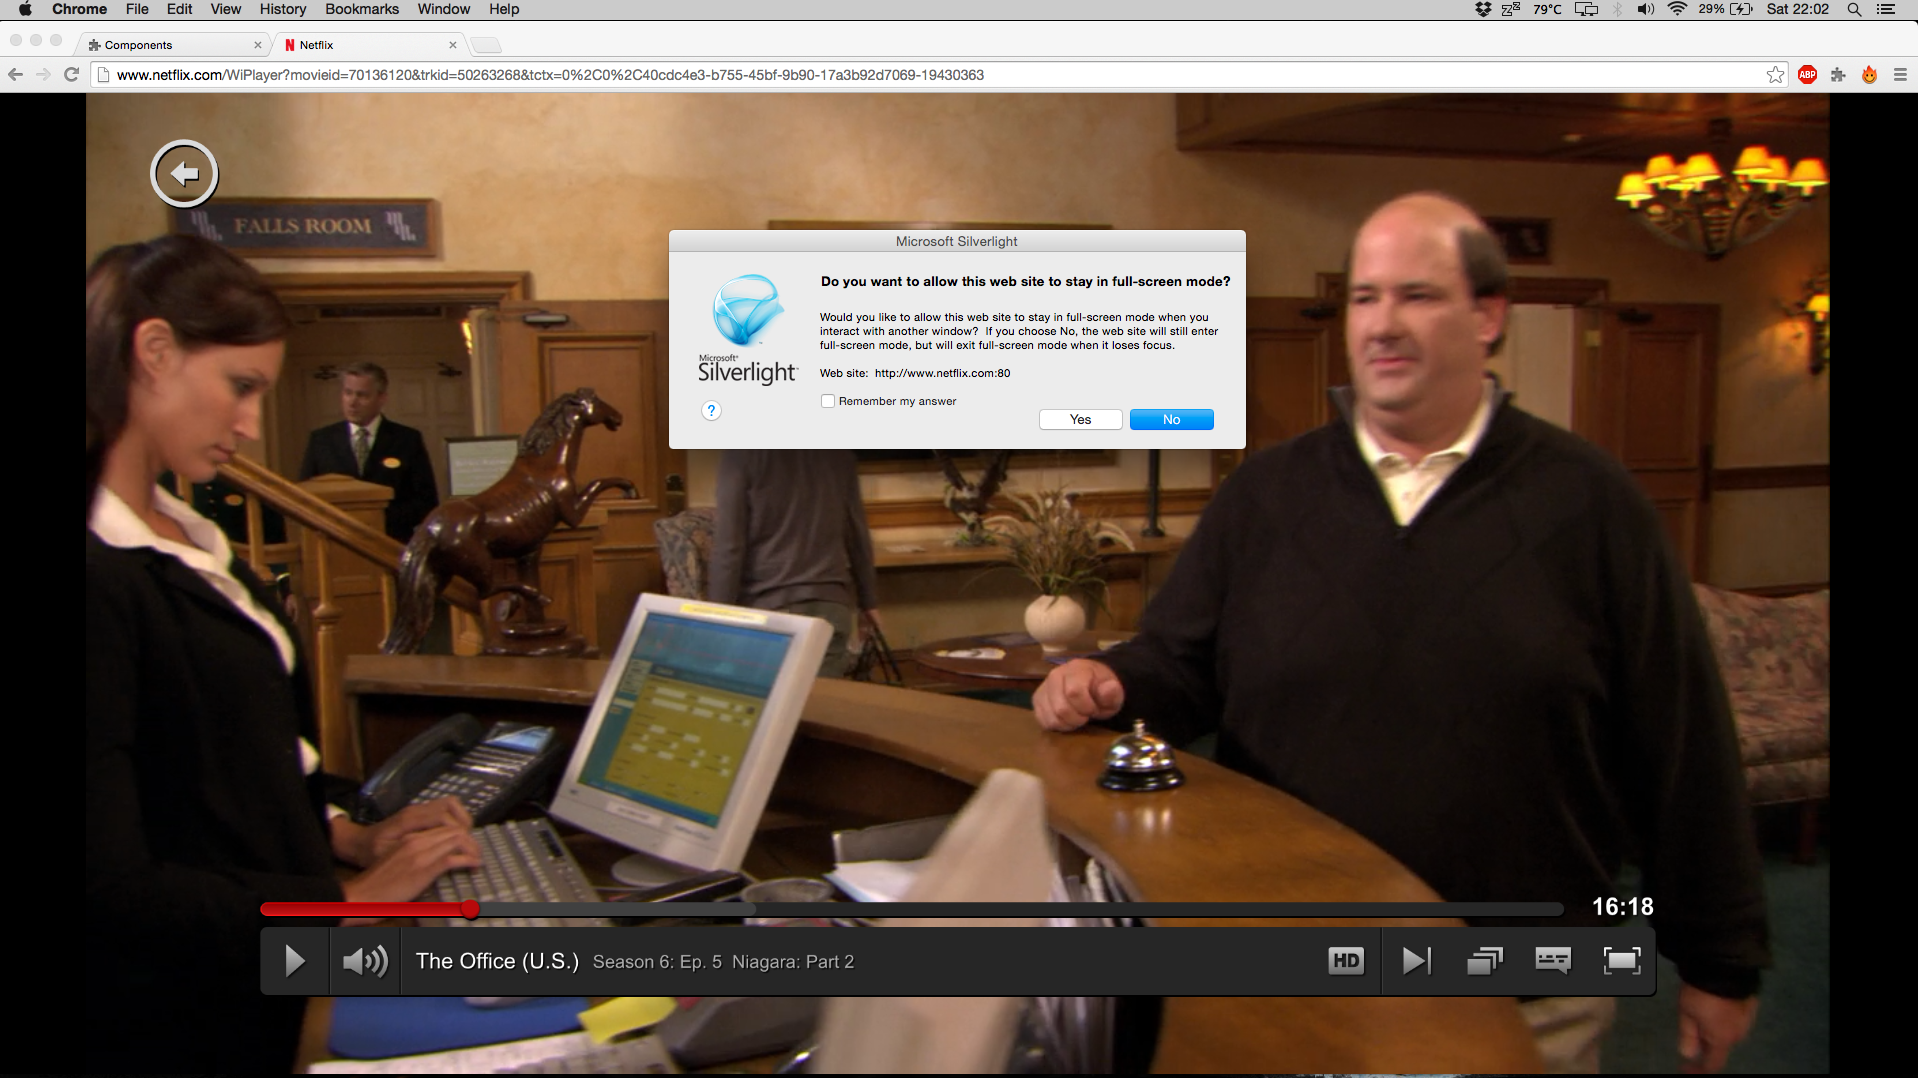The height and width of the screenshot is (1078, 1918).
Task: Go forward with the browser forward arrow
Action: 43,75
